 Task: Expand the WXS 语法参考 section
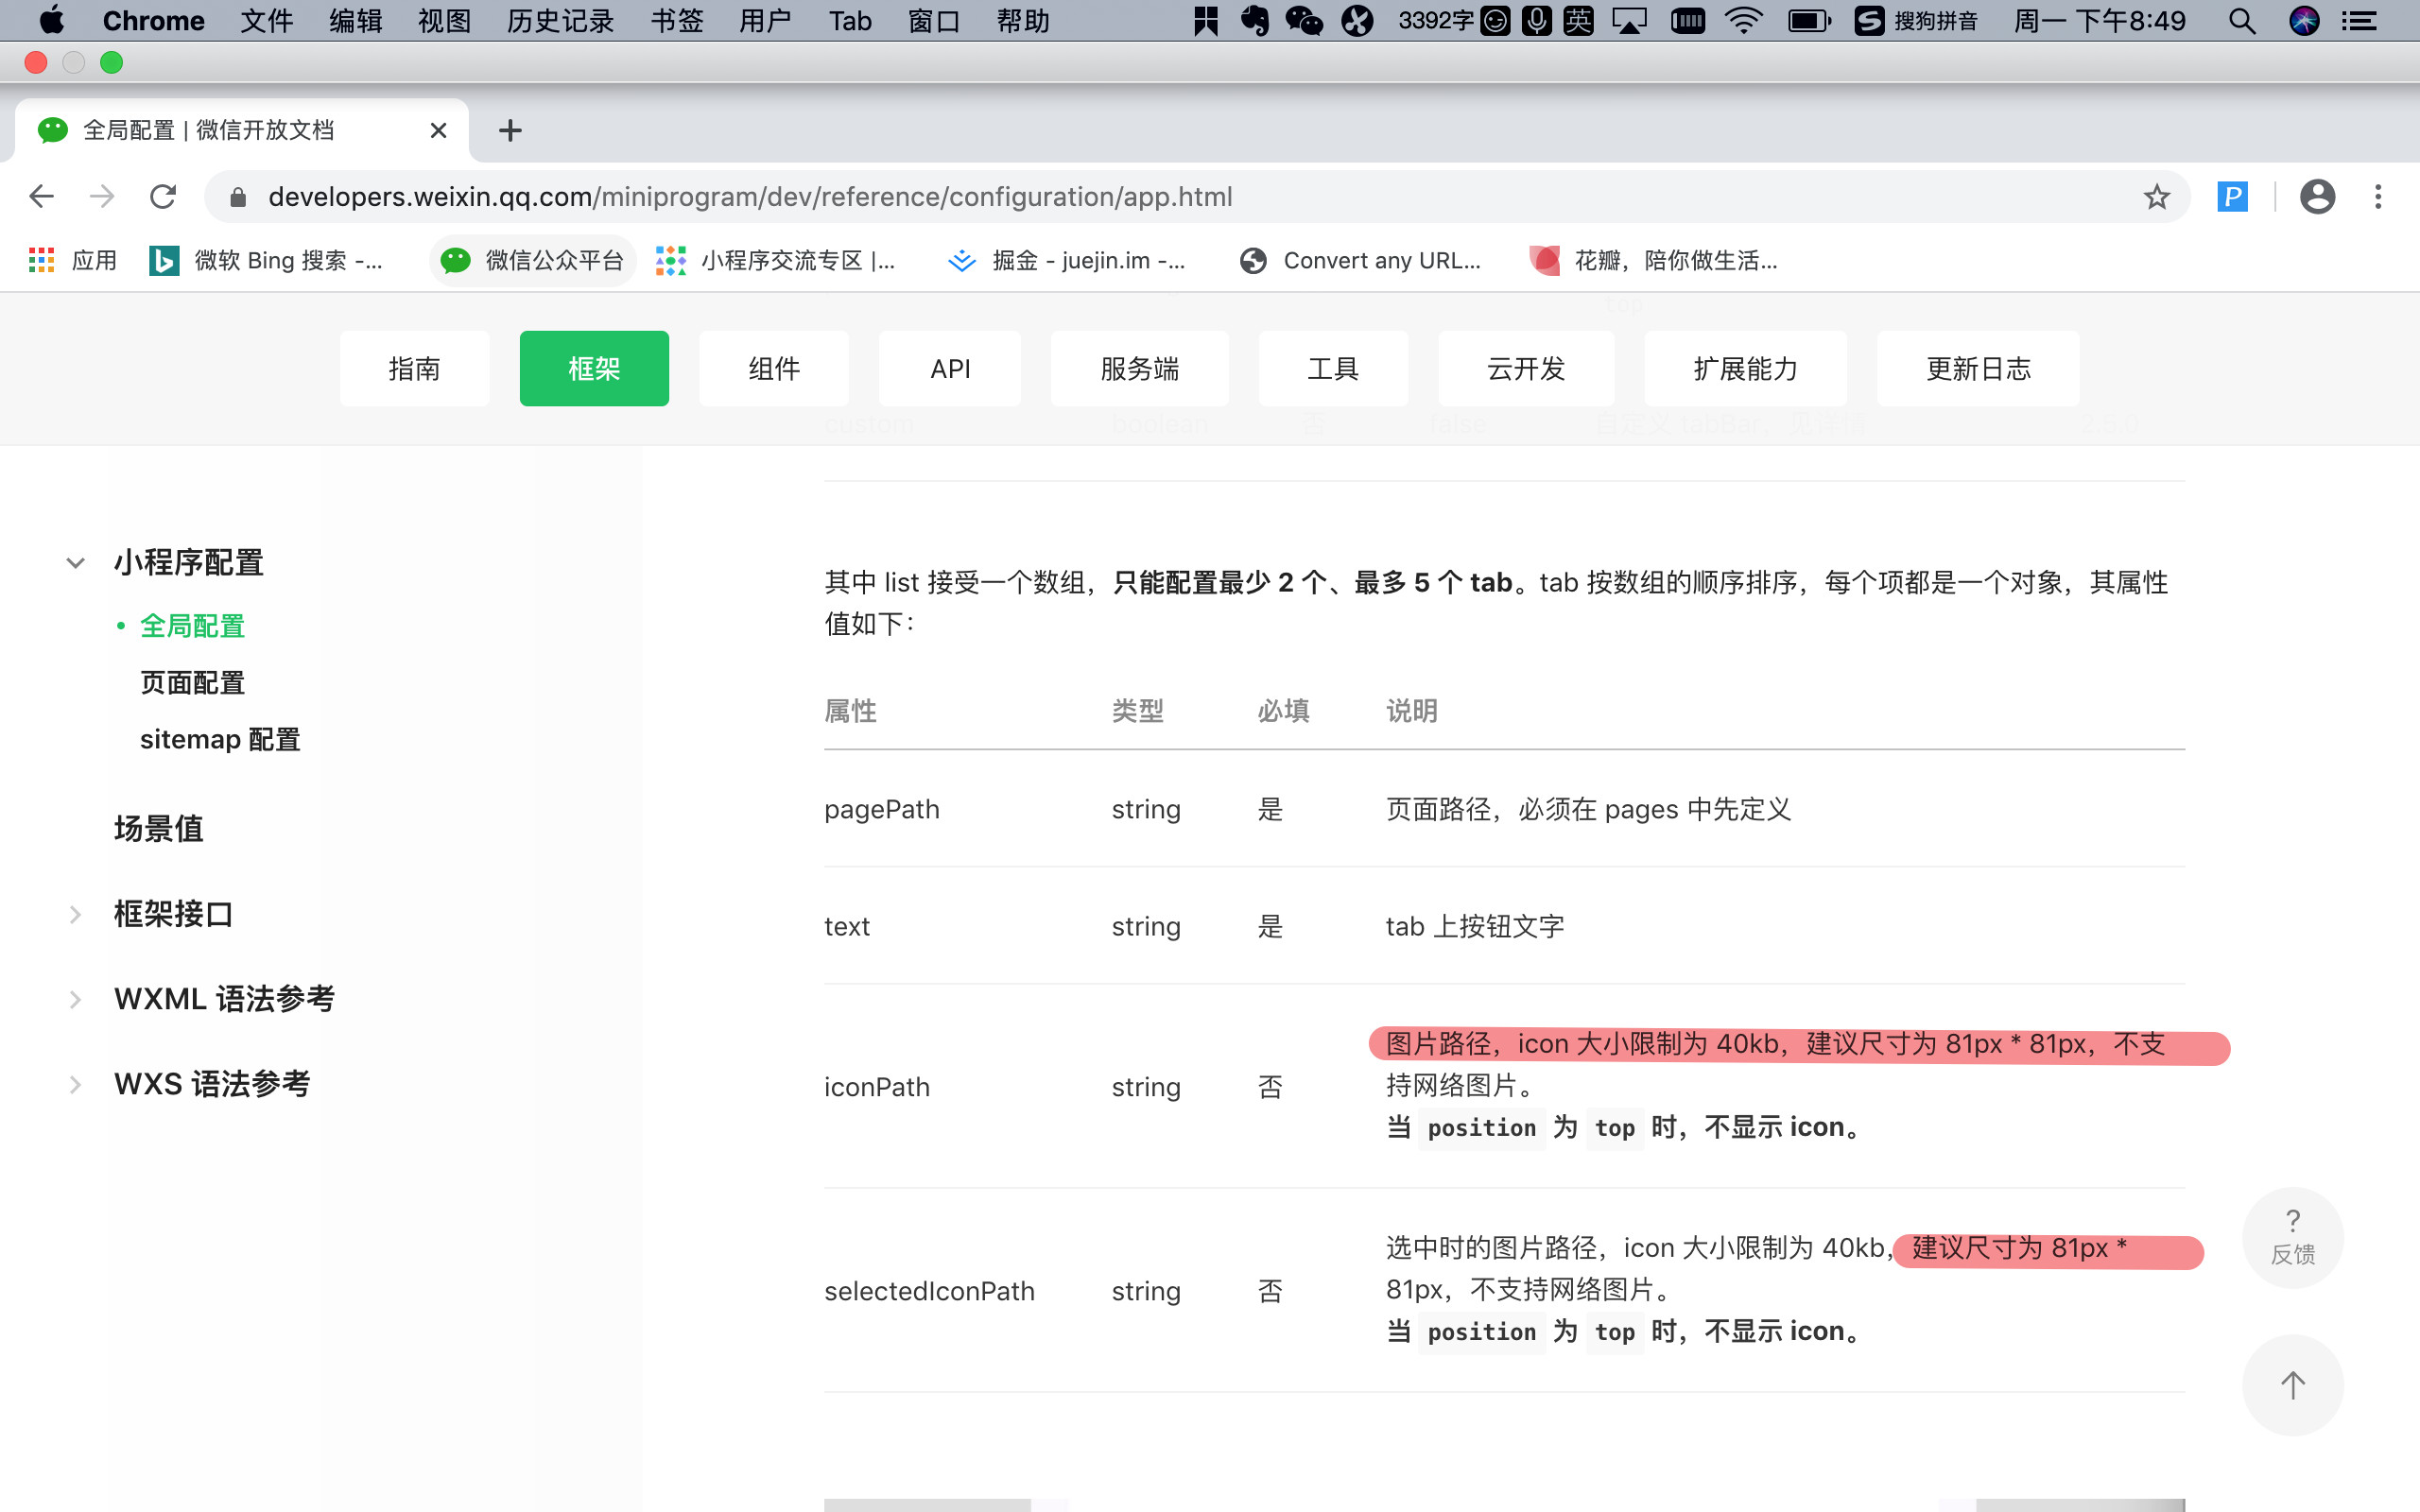(x=75, y=1084)
